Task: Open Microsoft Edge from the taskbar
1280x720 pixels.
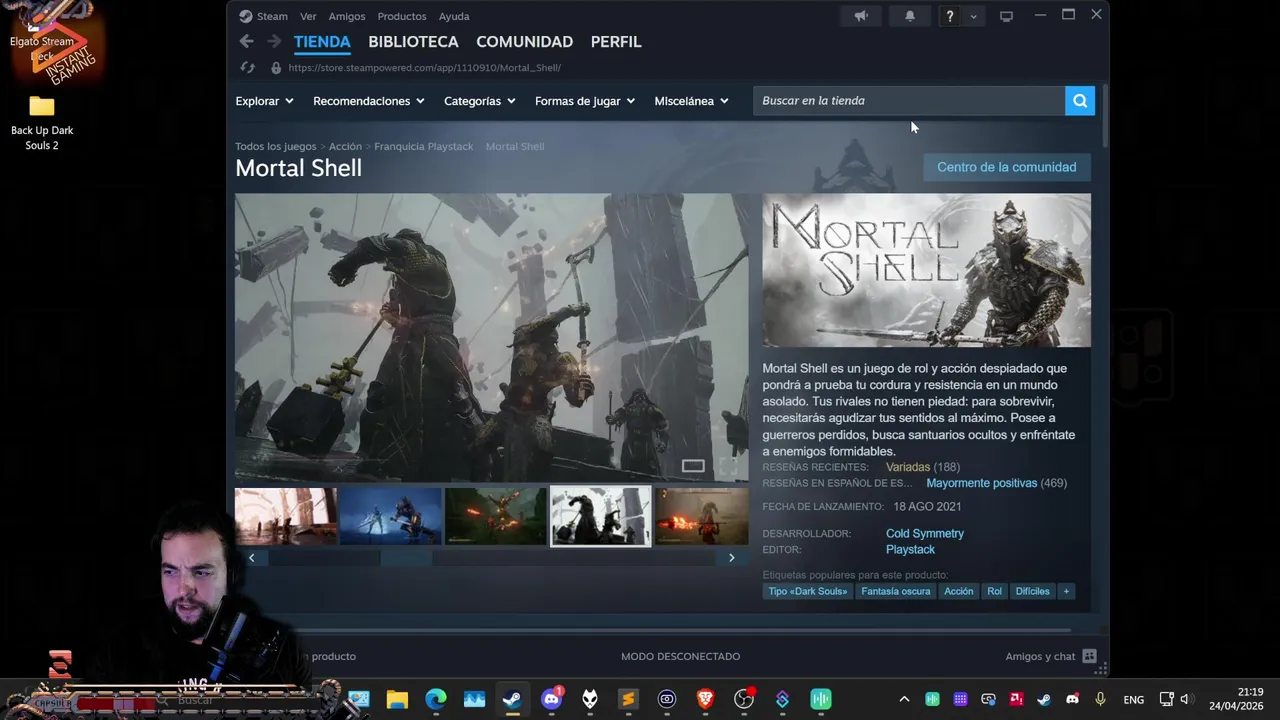Action: (x=436, y=699)
